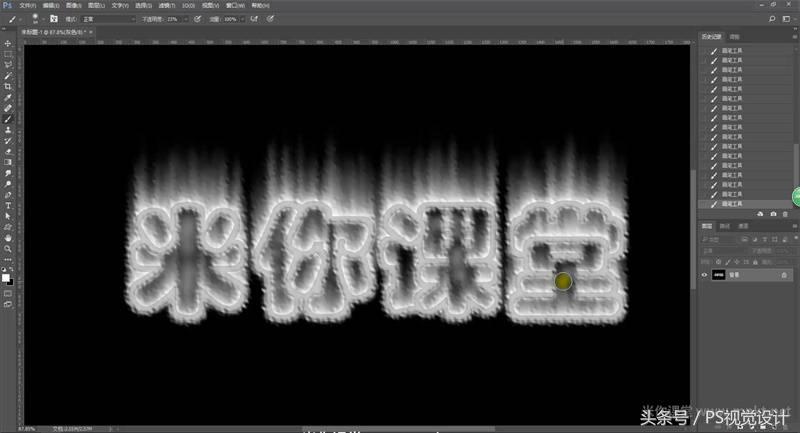Click the Background layer thumbnail
The height and width of the screenshot is (433, 800).
(718, 275)
